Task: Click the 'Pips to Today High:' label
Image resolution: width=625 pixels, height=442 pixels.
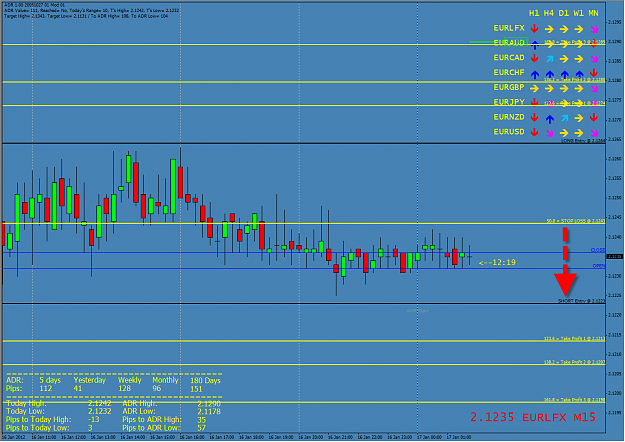Action: (39, 419)
